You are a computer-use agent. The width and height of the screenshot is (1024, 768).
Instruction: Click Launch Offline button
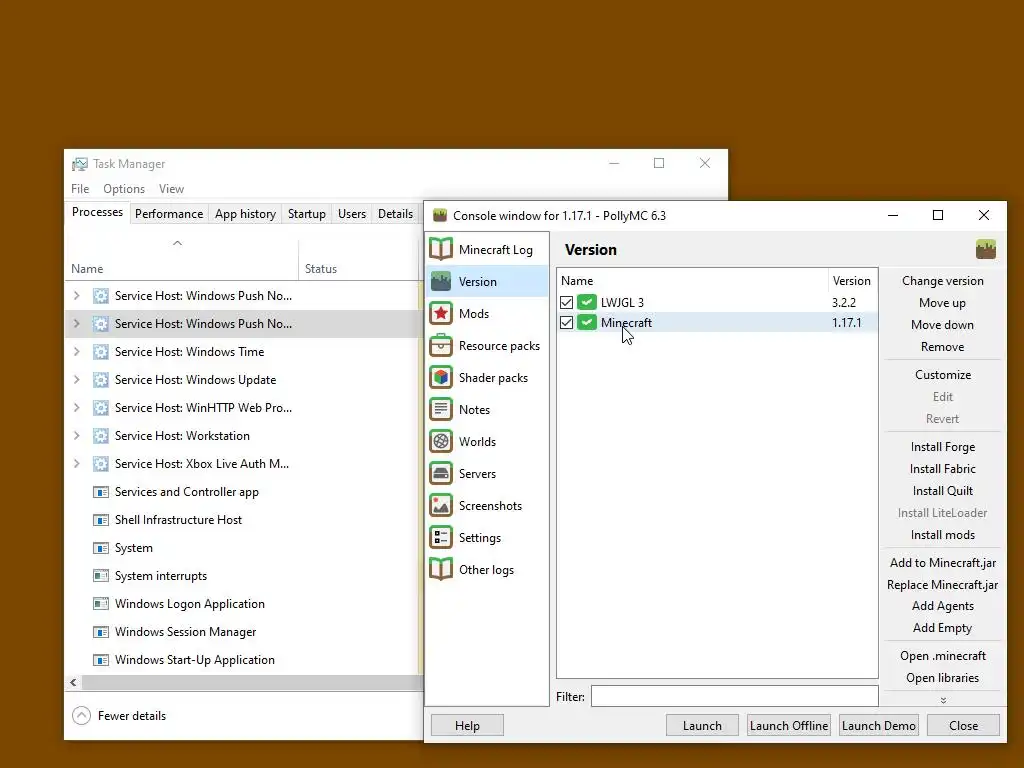coord(789,726)
